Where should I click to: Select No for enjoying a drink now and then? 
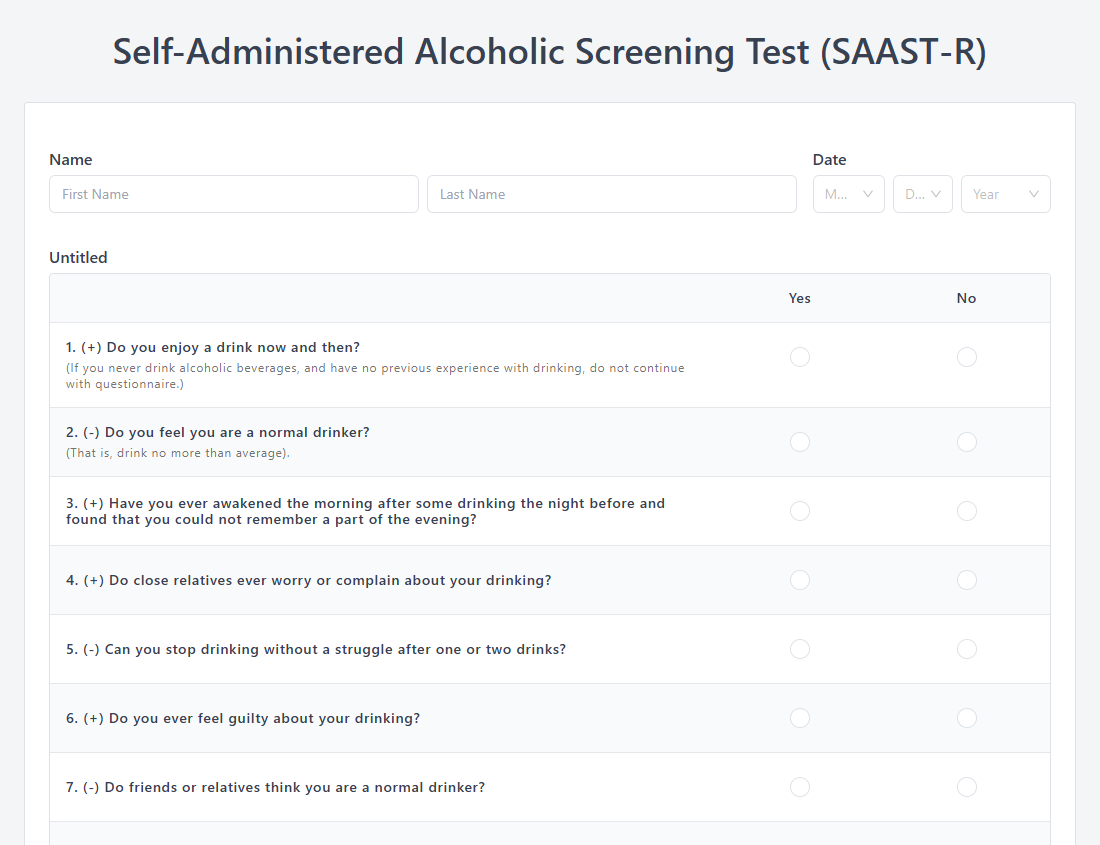[966, 357]
